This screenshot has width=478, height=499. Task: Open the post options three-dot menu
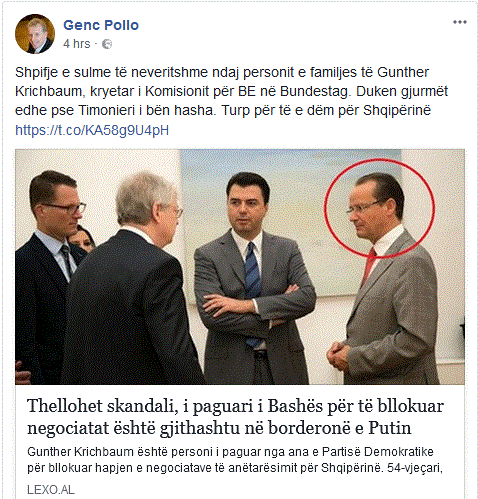[x=459, y=22]
